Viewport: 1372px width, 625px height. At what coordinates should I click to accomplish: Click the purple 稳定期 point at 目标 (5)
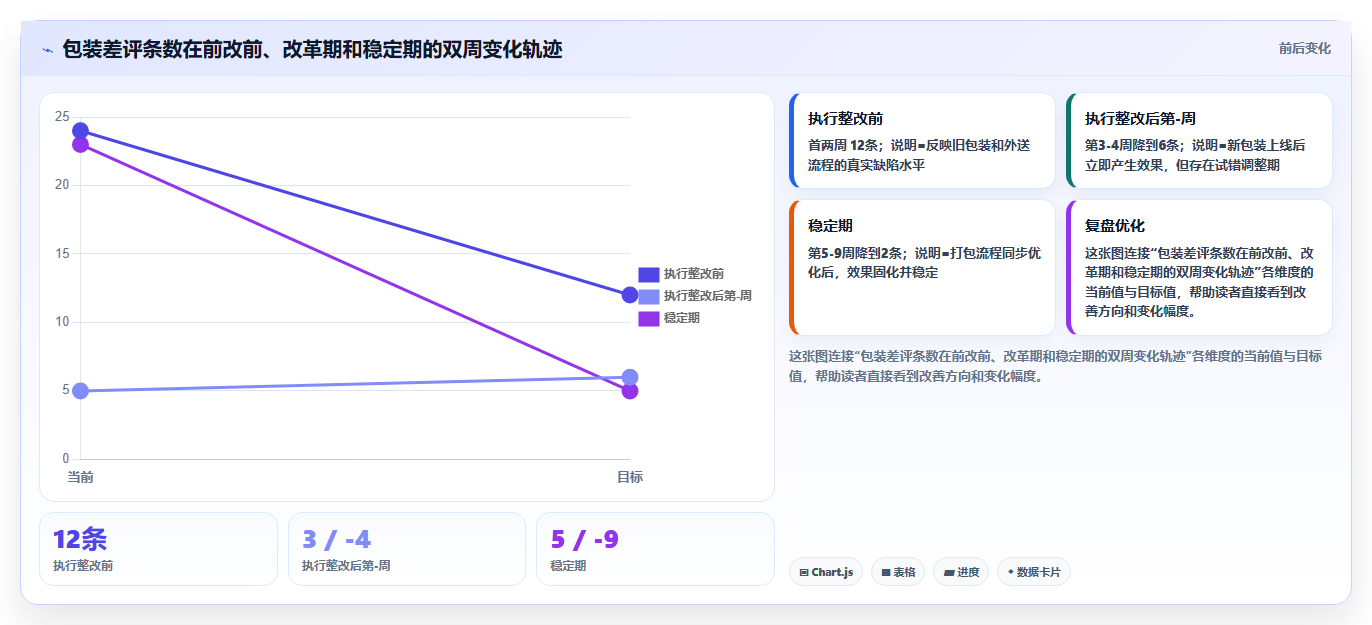(630, 391)
